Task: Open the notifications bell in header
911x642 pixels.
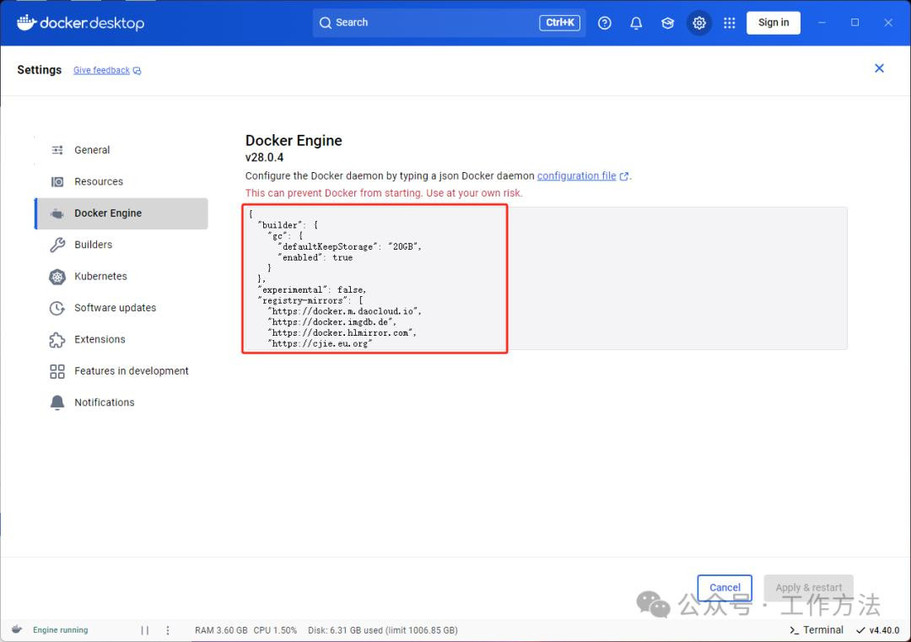Action: click(636, 23)
